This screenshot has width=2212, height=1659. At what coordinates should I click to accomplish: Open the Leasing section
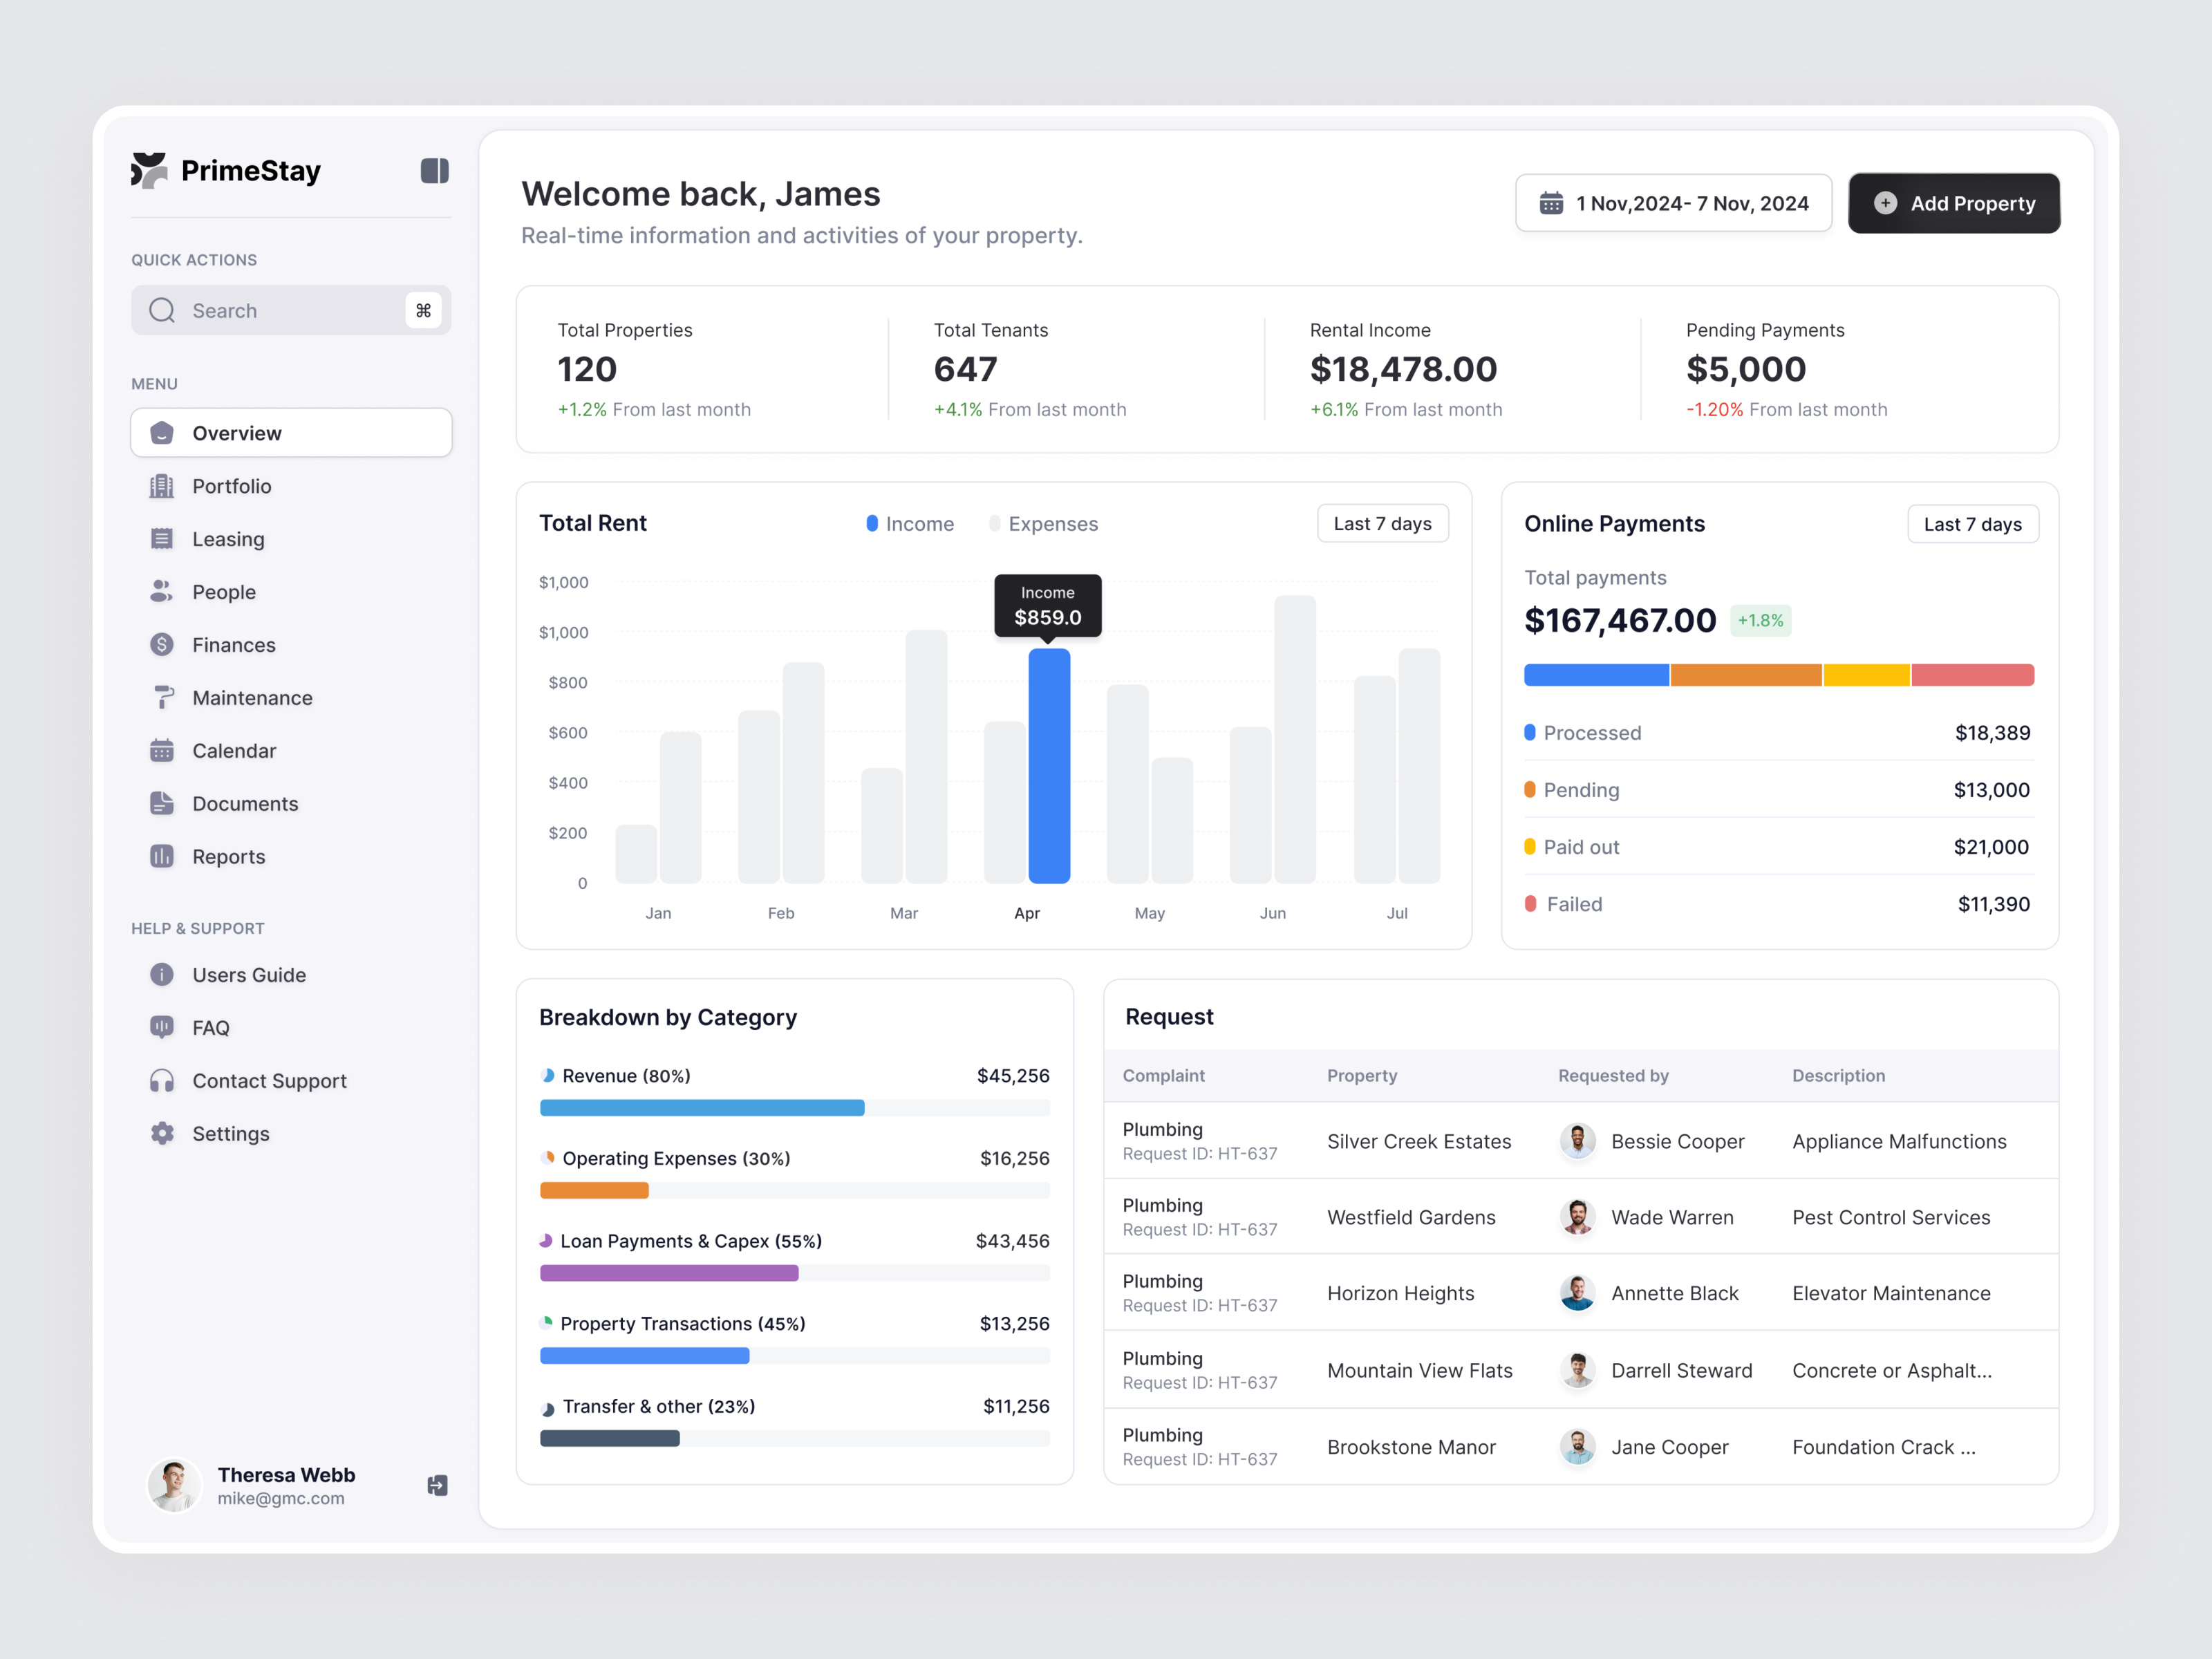(x=228, y=538)
